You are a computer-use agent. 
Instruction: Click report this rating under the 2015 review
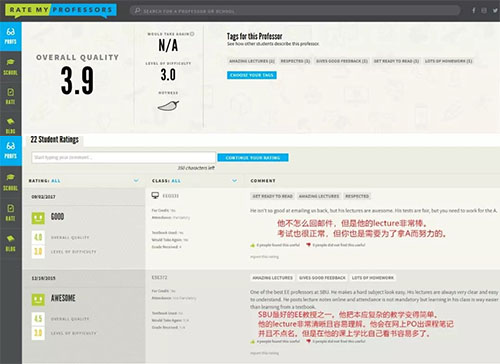coord(264,353)
